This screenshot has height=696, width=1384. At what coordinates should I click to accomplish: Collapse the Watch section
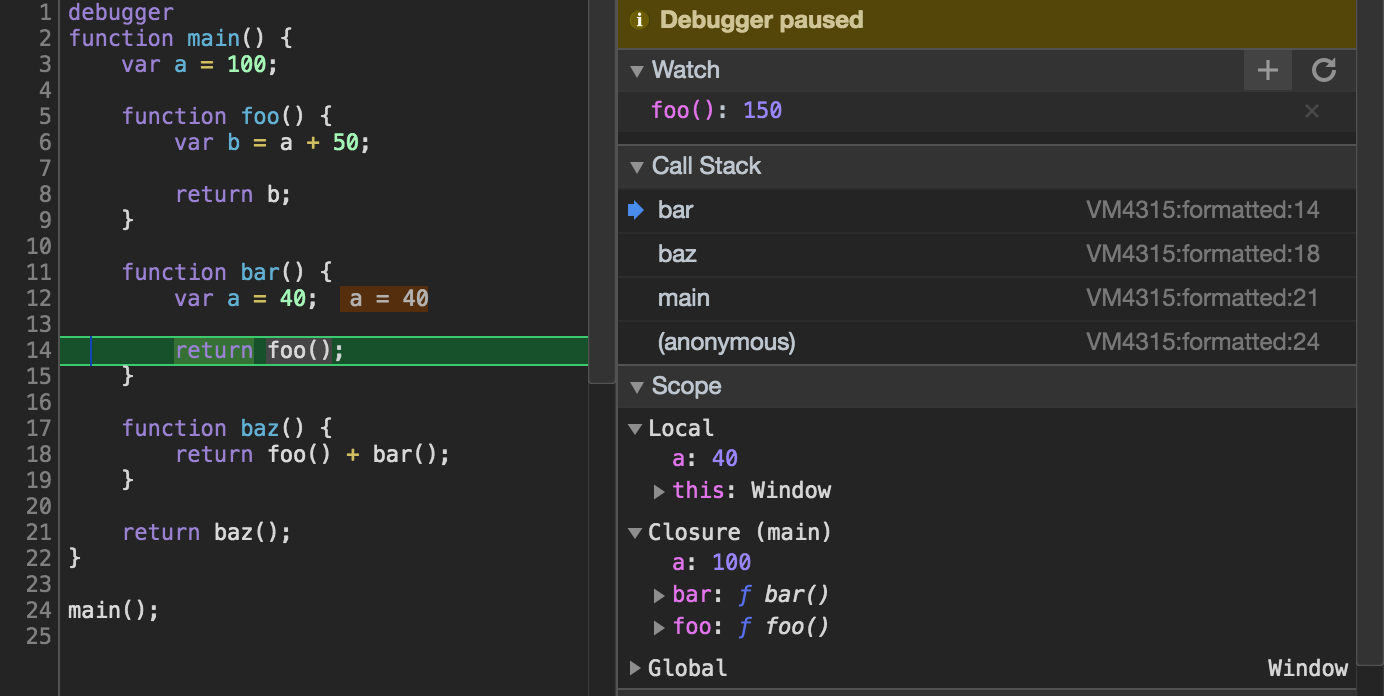point(636,70)
